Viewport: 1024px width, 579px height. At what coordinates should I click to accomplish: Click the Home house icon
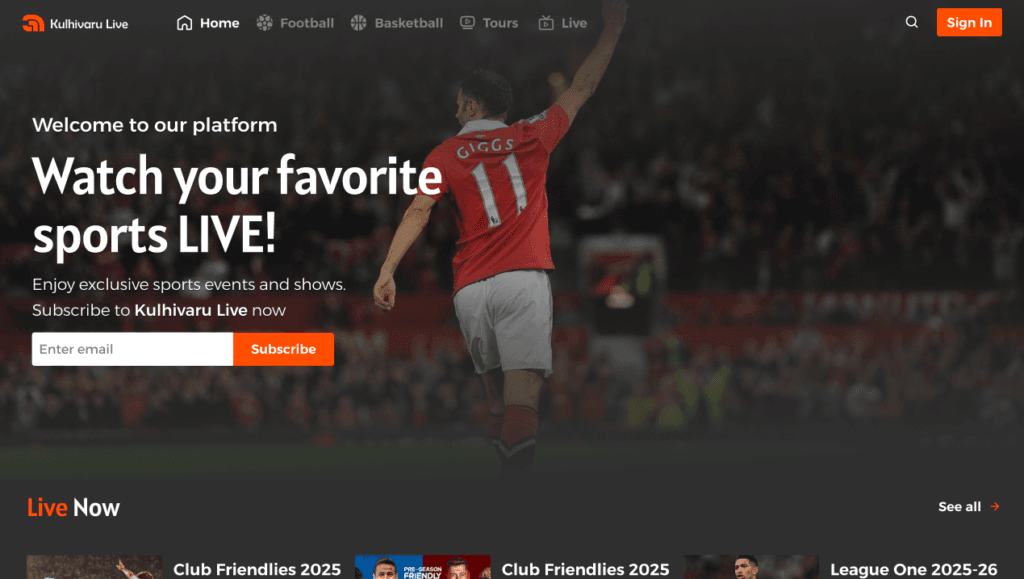pyautogui.click(x=185, y=23)
